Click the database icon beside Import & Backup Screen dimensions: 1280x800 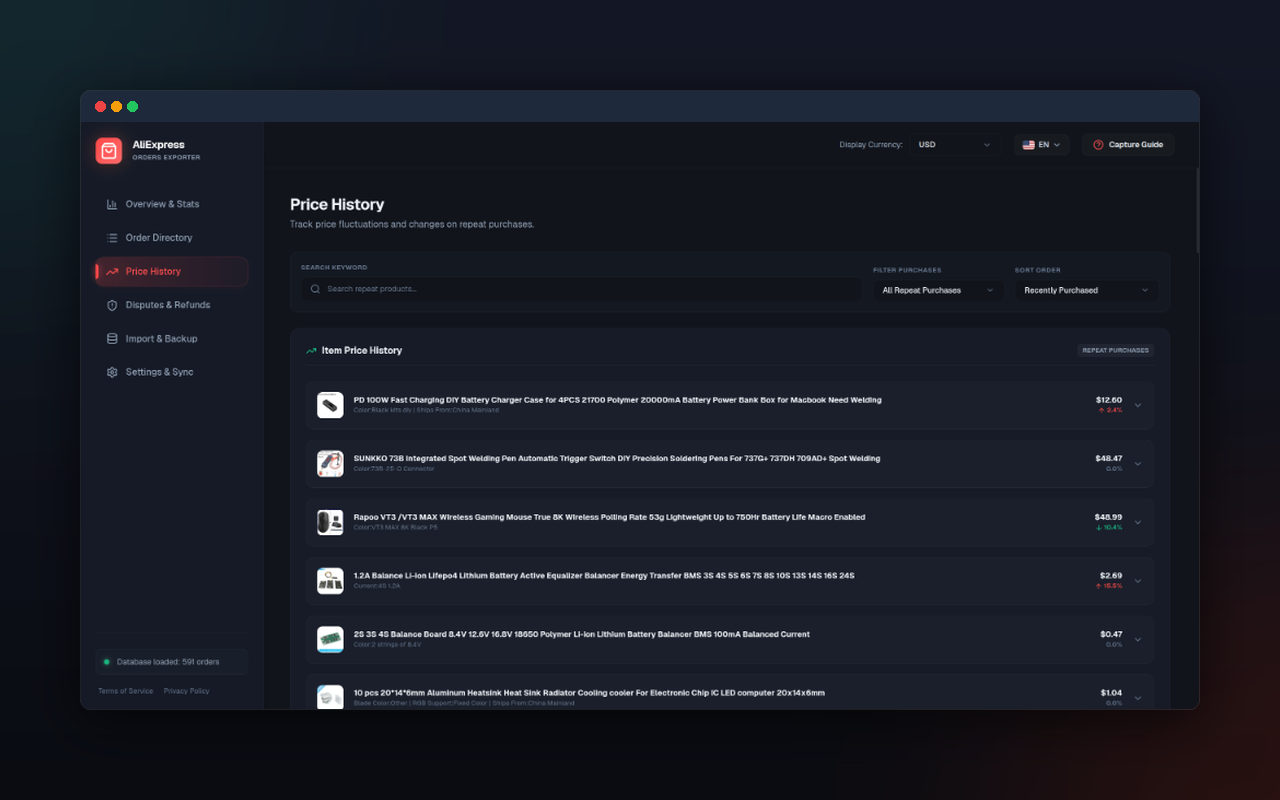[x=112, y=339]
